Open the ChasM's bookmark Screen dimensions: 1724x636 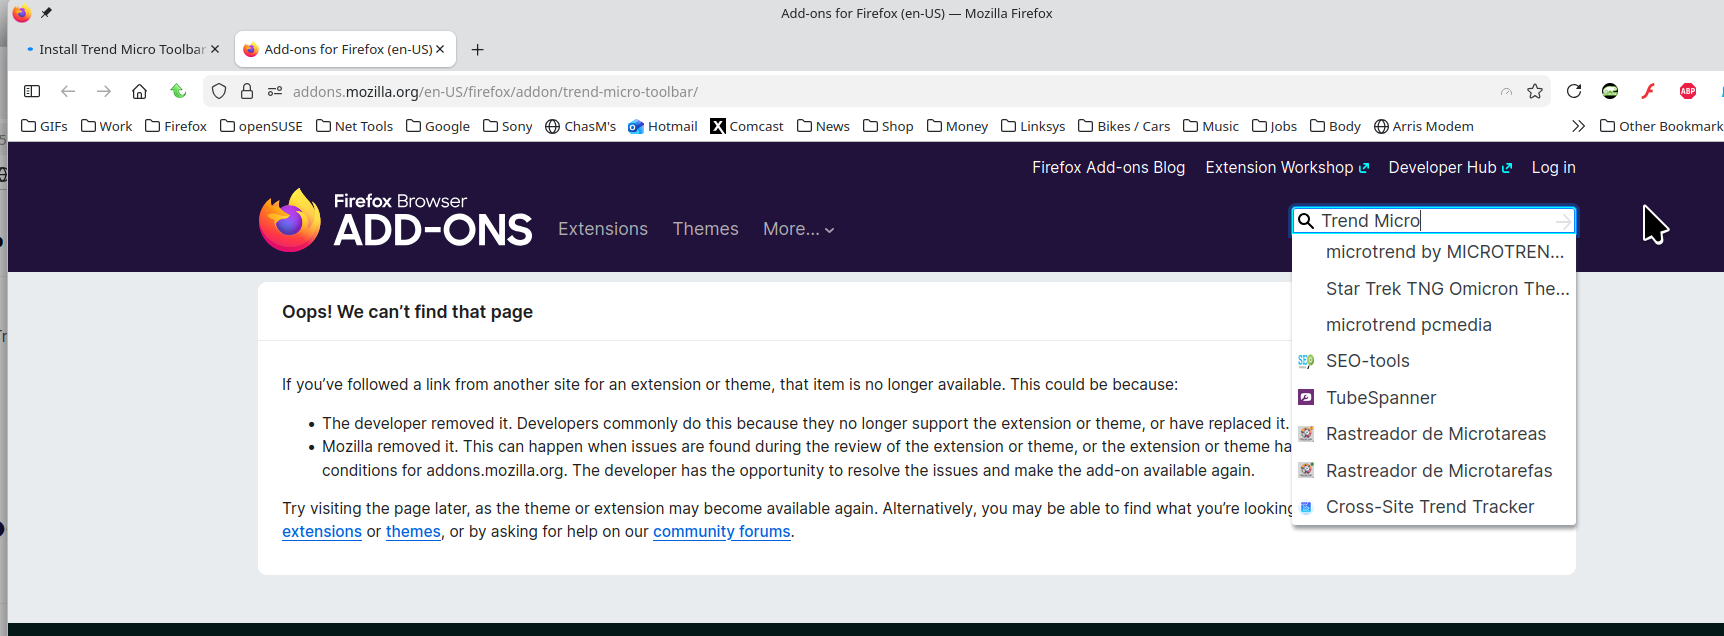point(580,126)
